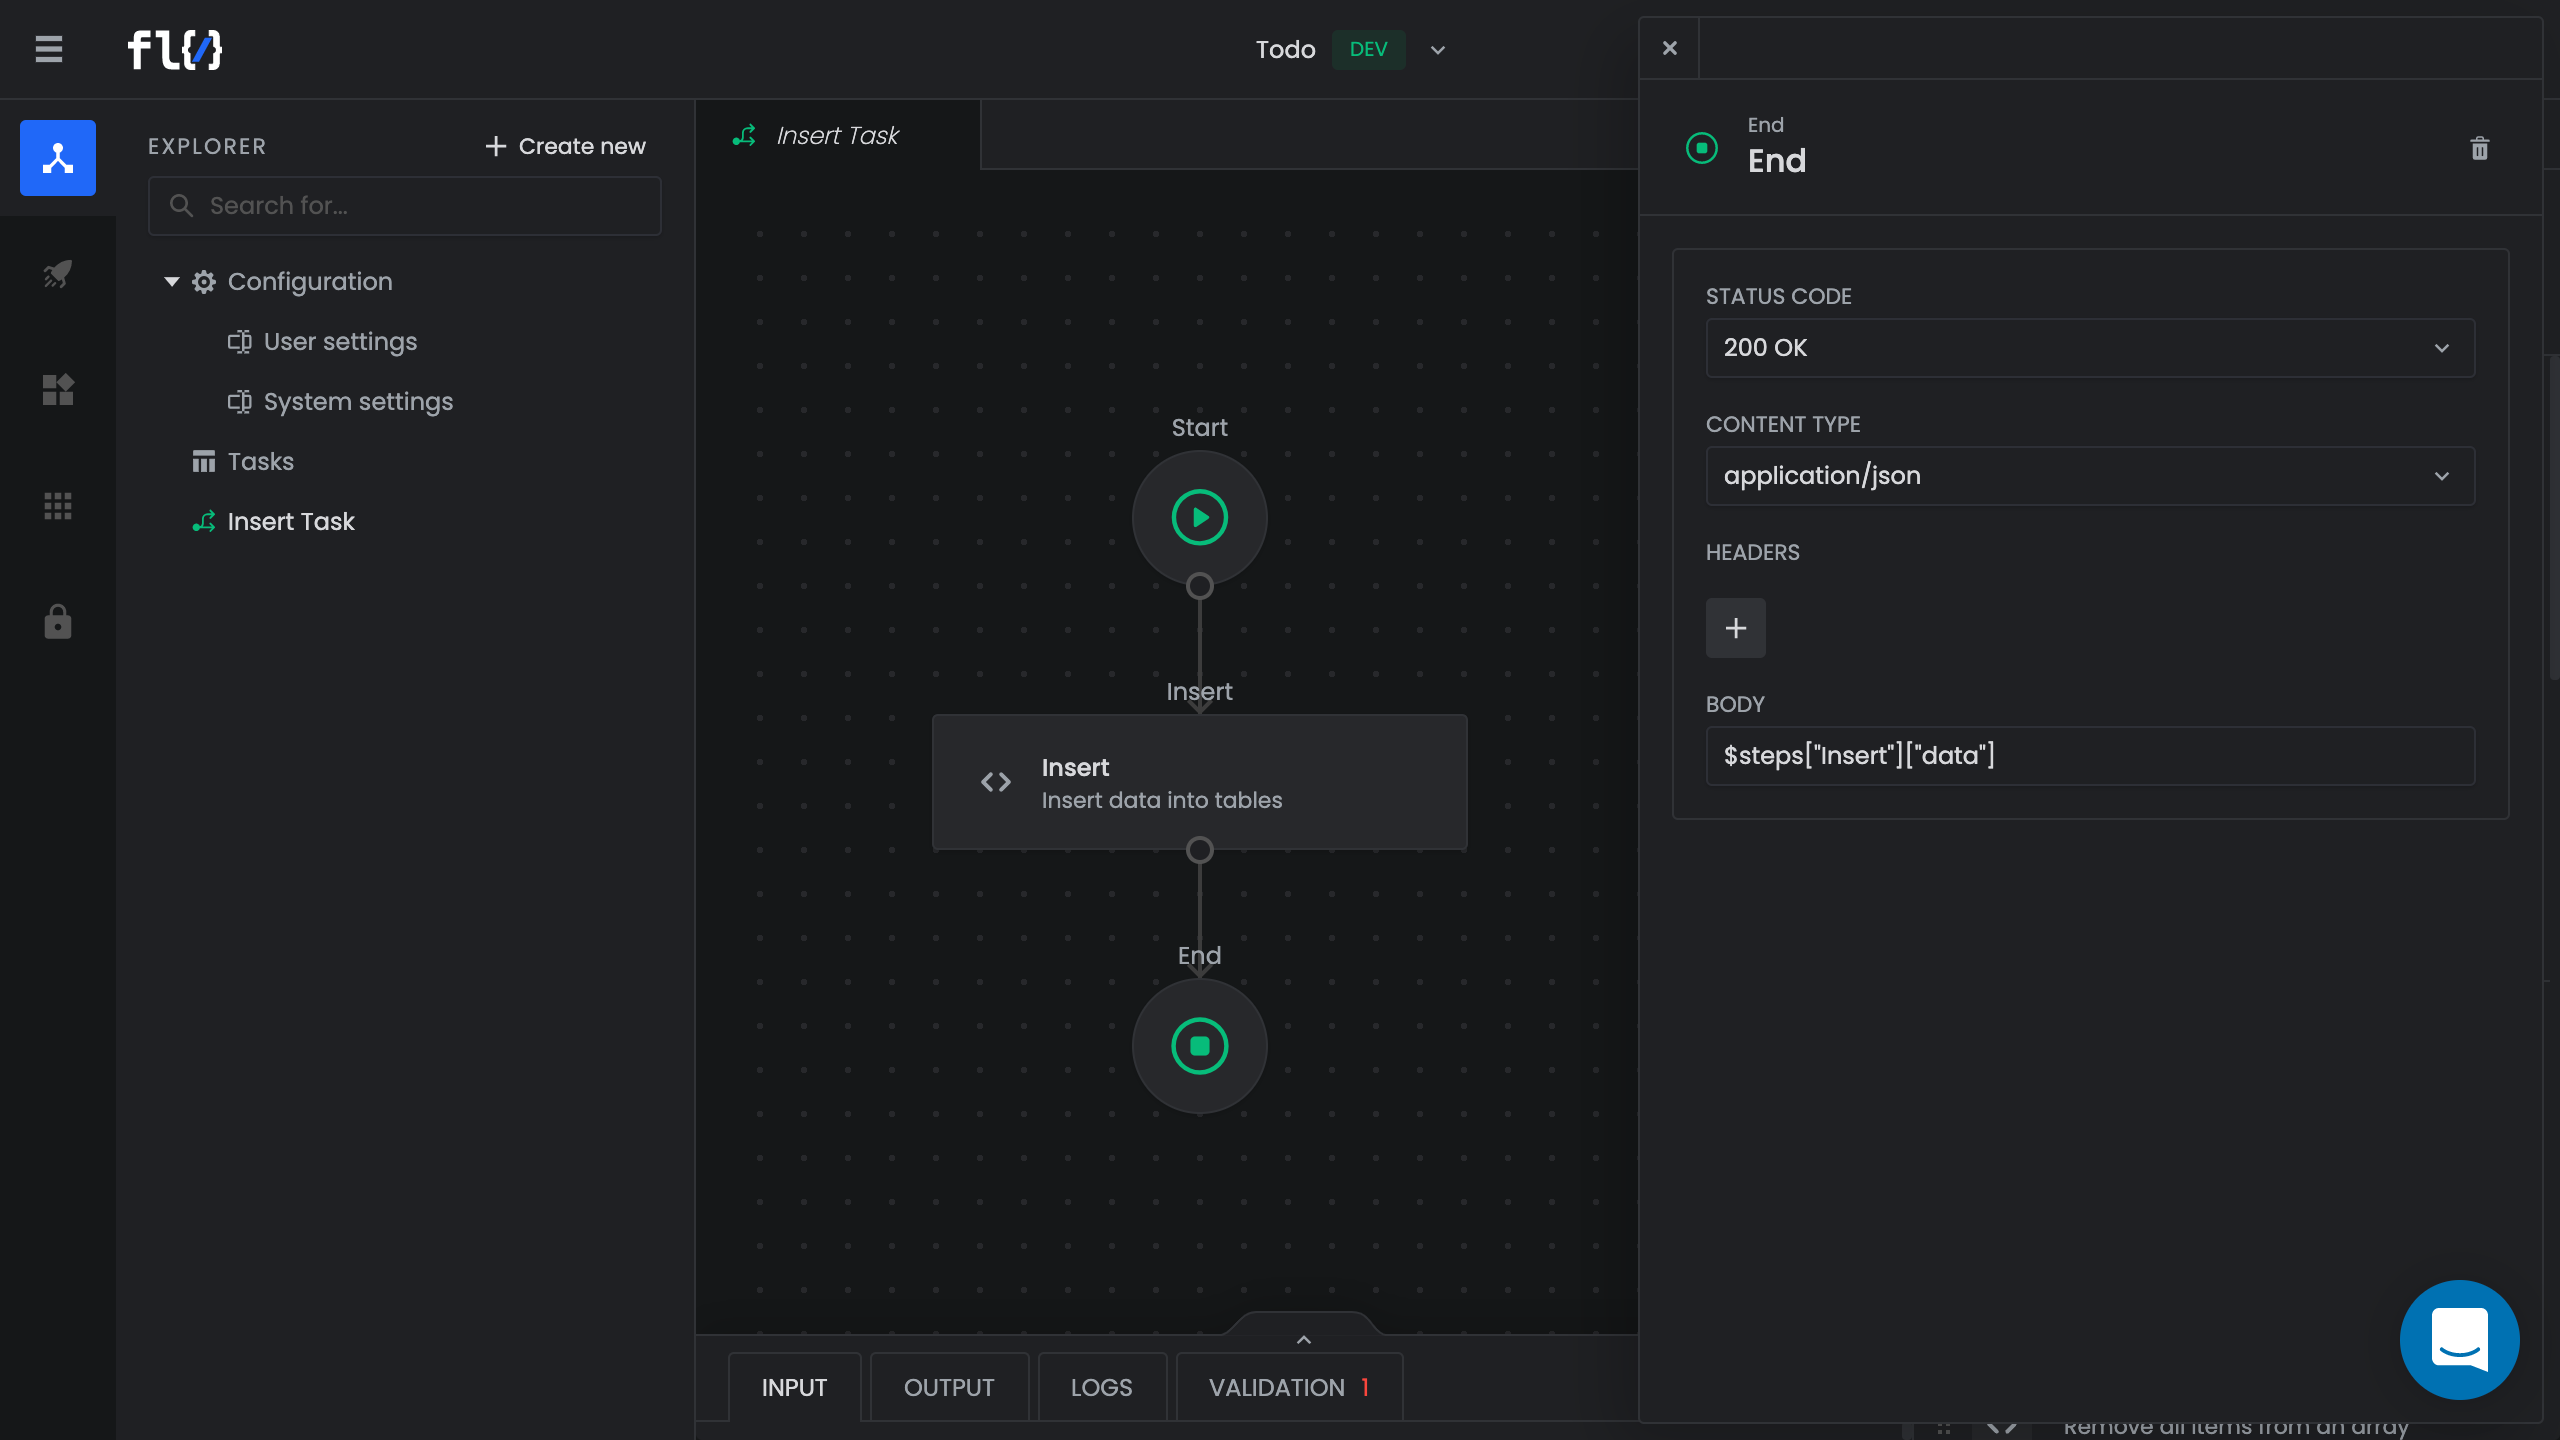Switch to the OUTPUT tab

[x=949, y=1388]
